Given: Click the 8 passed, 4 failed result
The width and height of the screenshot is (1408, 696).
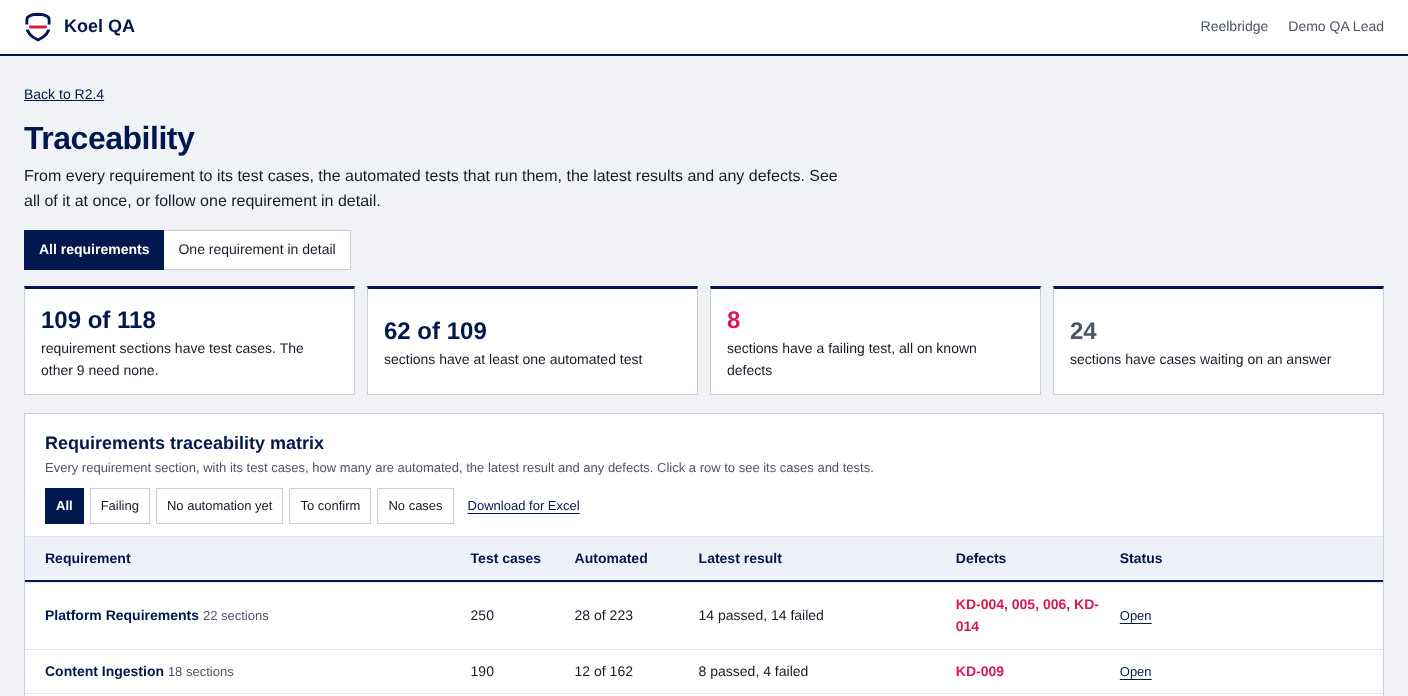Looking at the screenshot, I should (753, 672).
